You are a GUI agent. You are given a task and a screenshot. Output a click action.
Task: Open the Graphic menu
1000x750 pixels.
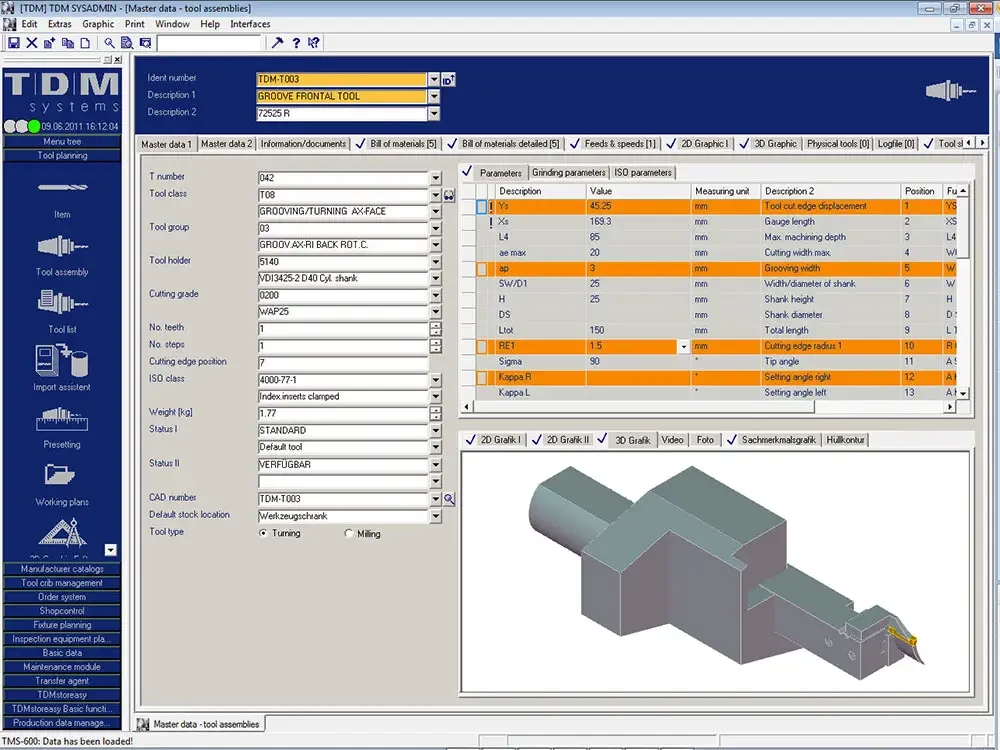98,24
